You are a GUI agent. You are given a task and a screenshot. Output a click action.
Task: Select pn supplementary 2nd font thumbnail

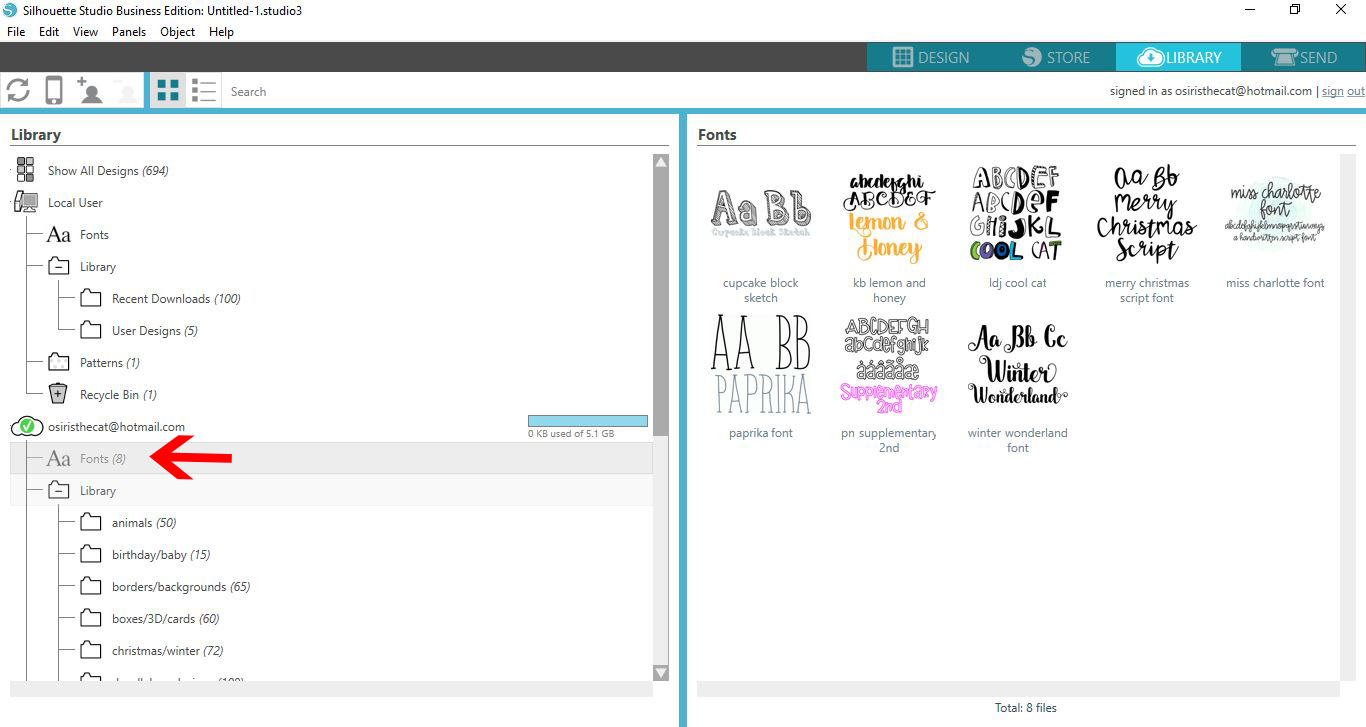(x=889, y=365)
